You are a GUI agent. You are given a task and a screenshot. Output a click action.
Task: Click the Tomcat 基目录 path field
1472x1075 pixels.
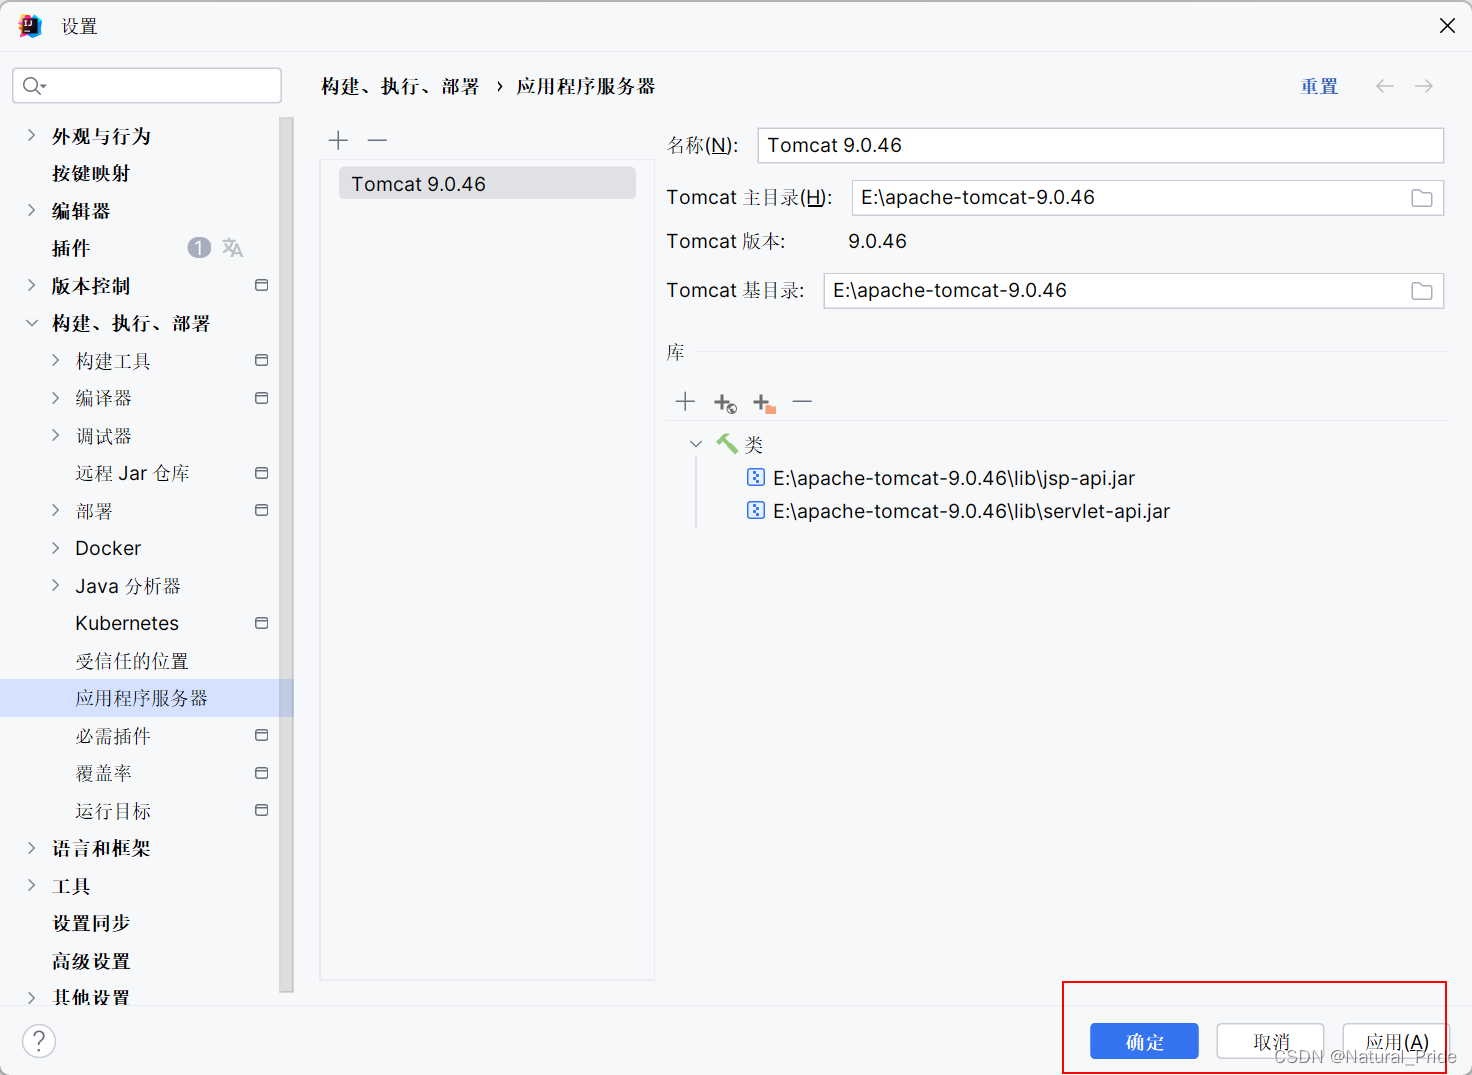[1133, 291]
